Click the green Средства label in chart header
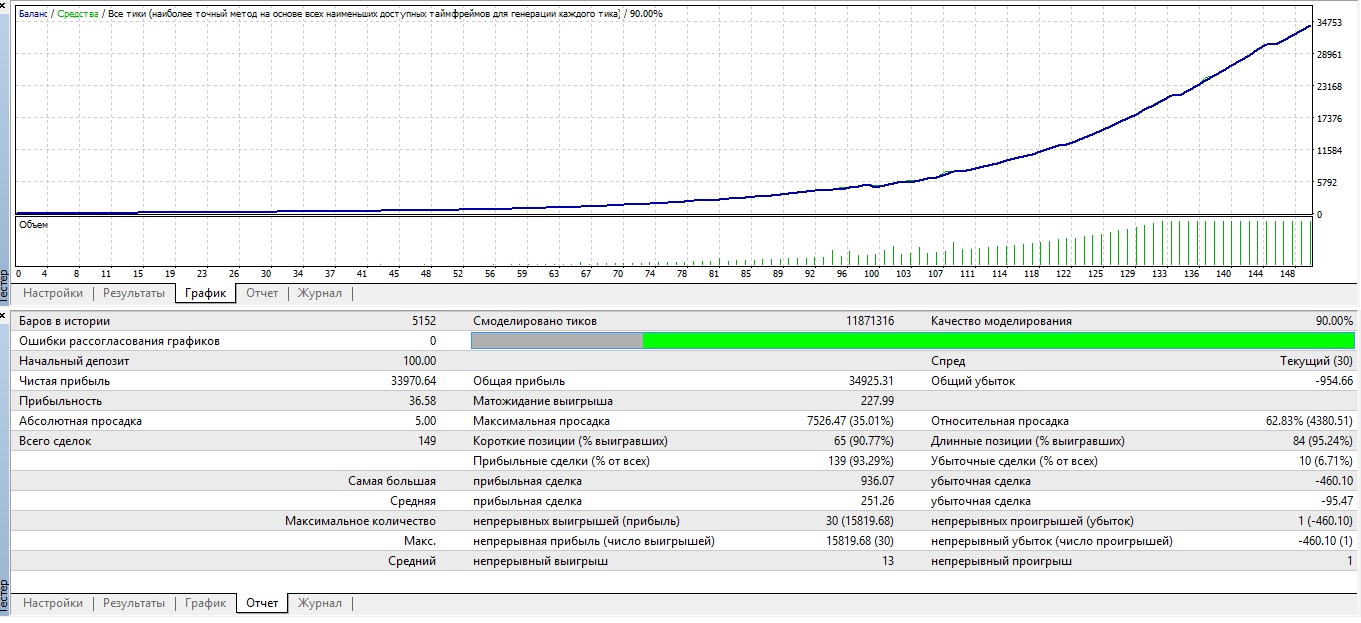This screenshot has width=1361, height=623. click(x=77, y=14)
